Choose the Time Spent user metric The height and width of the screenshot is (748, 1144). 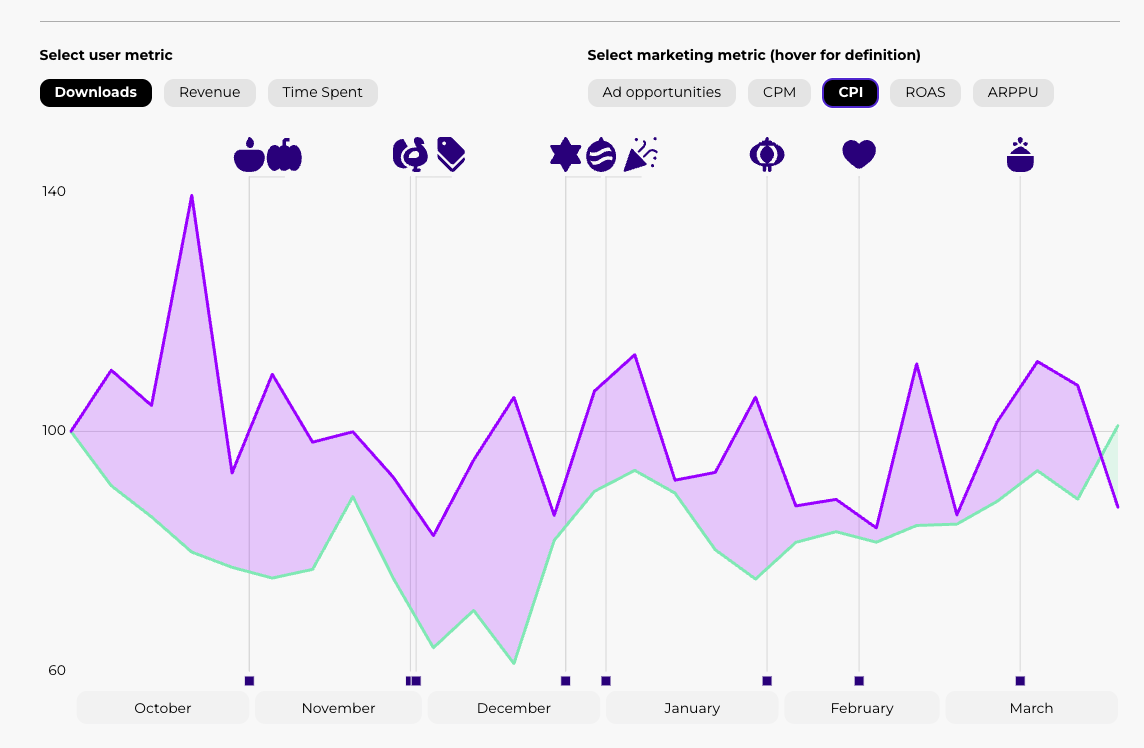323,92
